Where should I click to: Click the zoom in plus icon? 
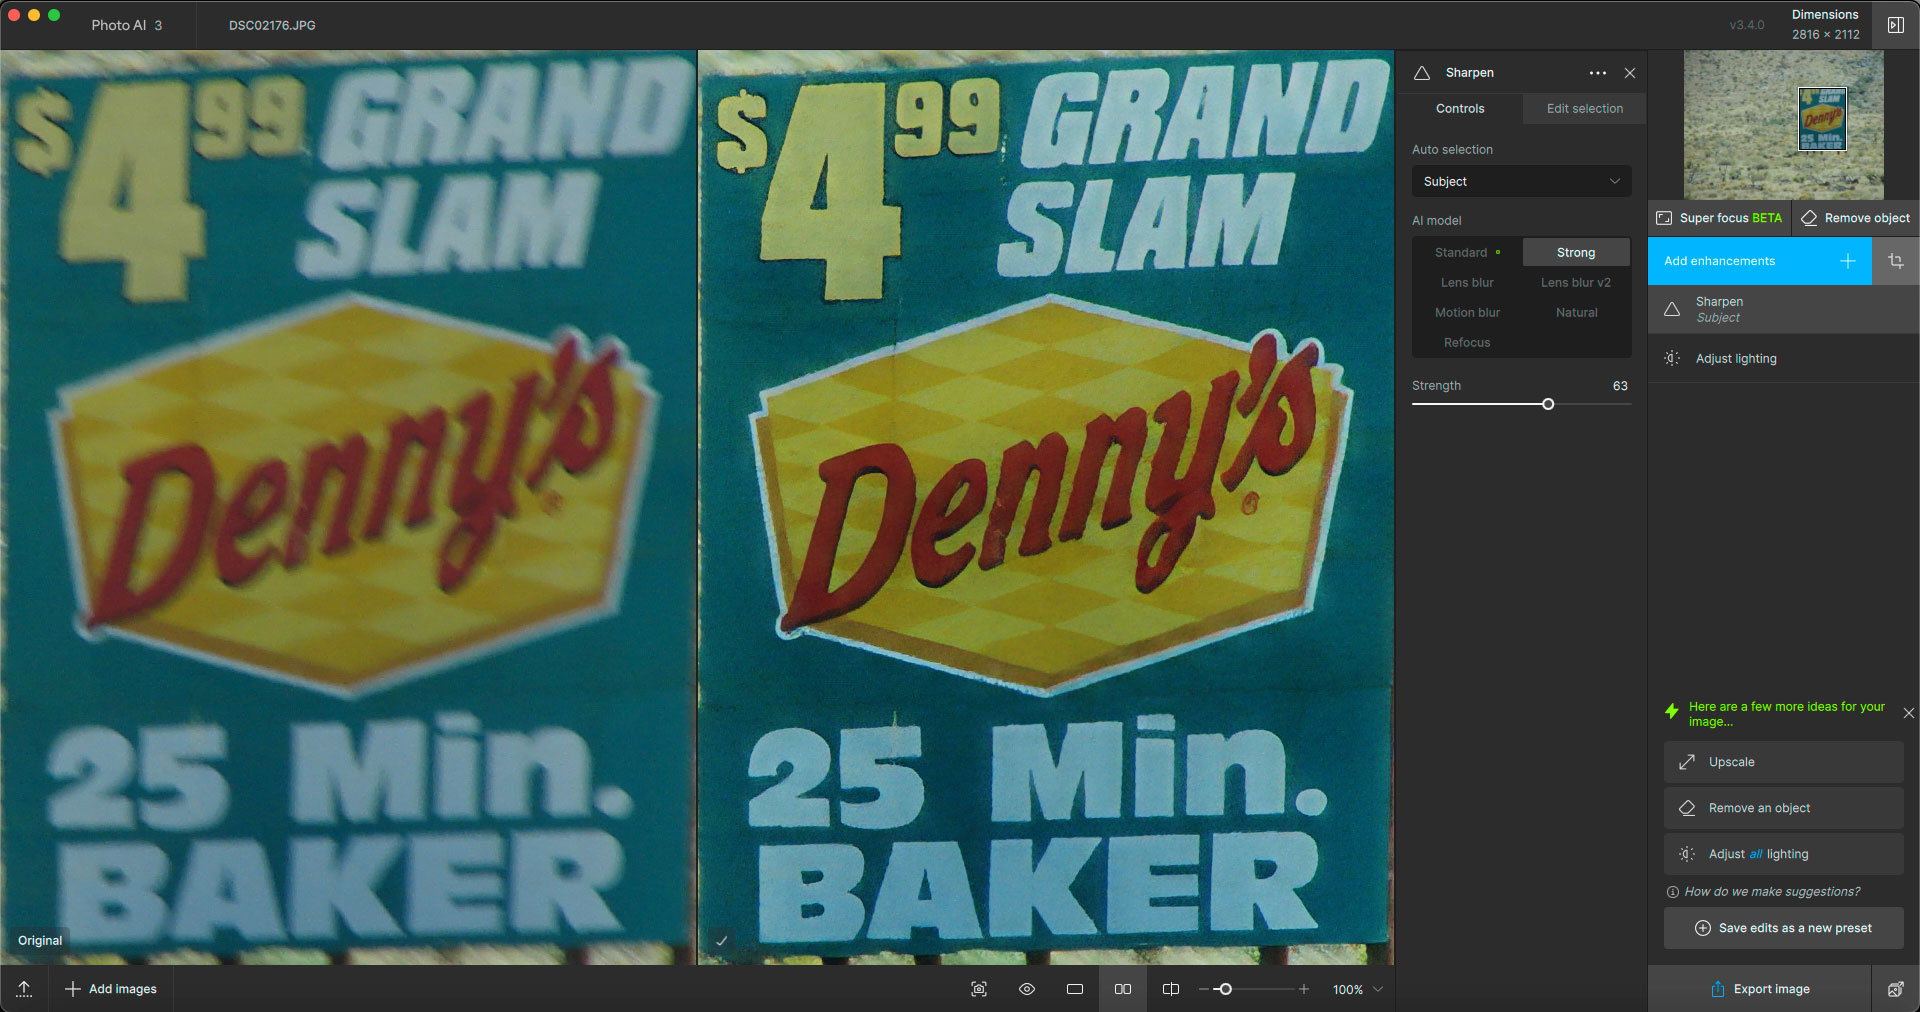pos(1304,989)
